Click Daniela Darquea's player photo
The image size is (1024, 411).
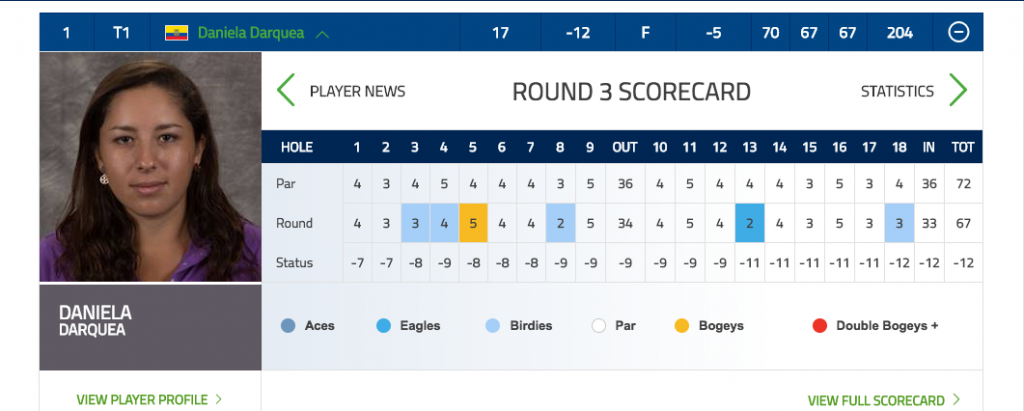tap(150, 167)
